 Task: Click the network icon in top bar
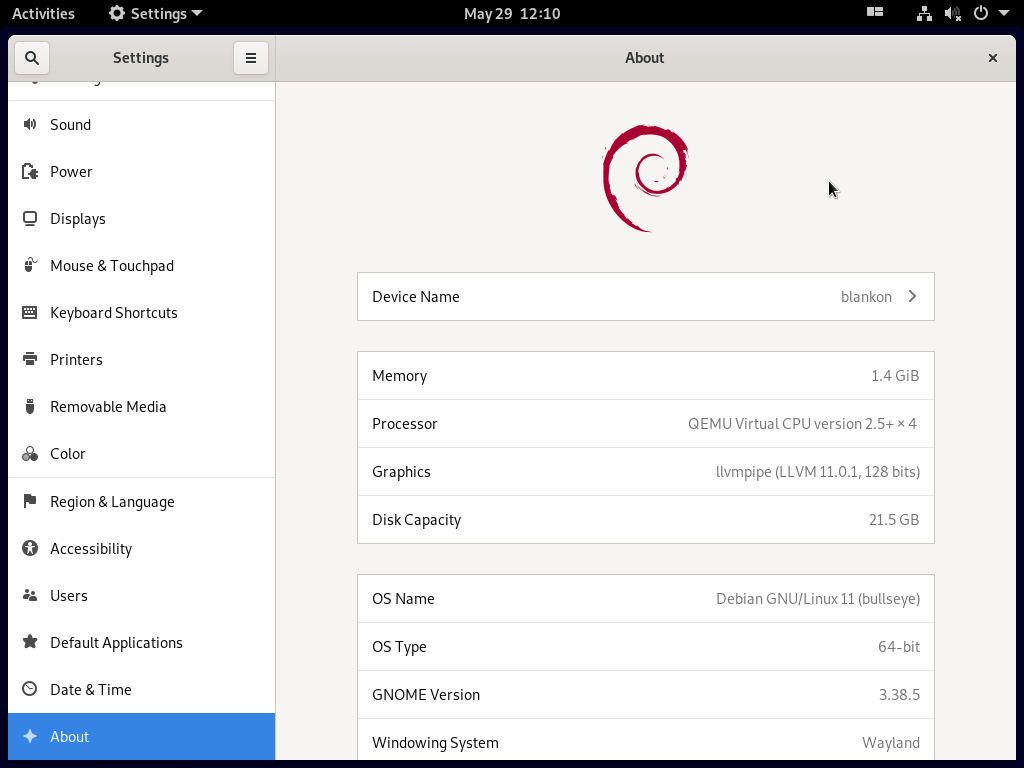pos(924,13)
